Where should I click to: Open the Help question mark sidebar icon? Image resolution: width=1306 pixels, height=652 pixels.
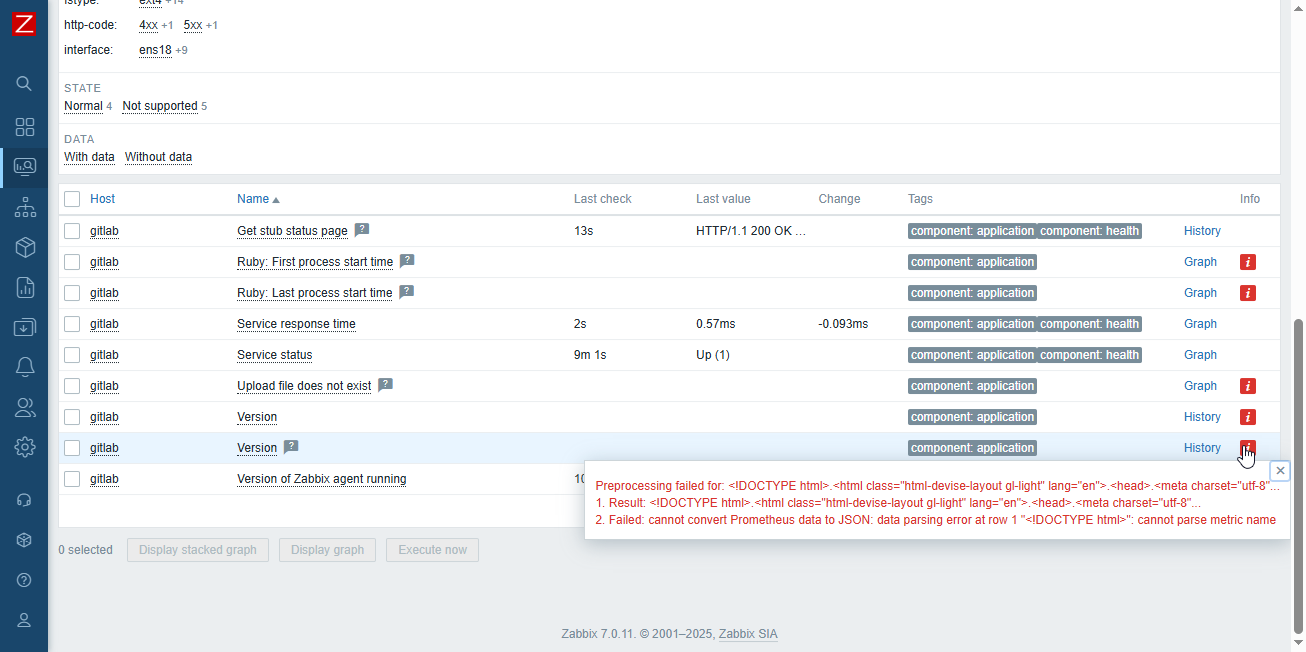(x=25, y=580)
